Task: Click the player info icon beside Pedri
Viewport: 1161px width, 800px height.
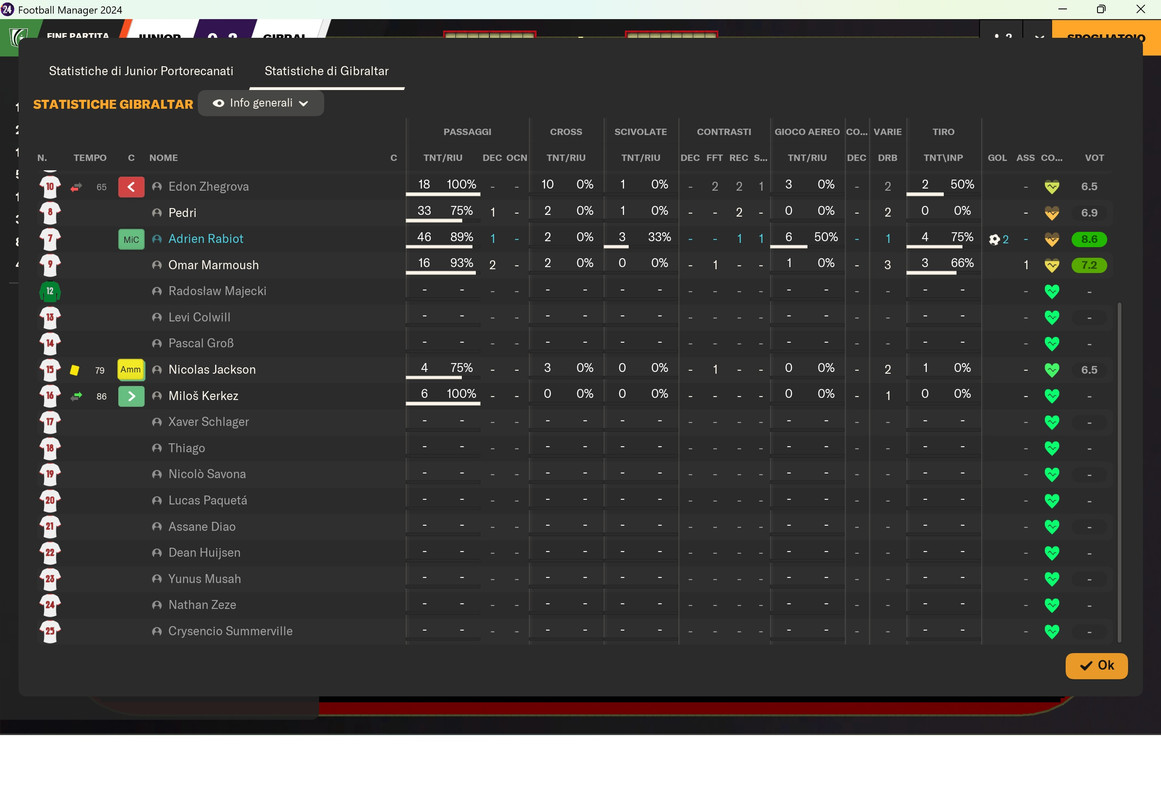Action: 157,213
